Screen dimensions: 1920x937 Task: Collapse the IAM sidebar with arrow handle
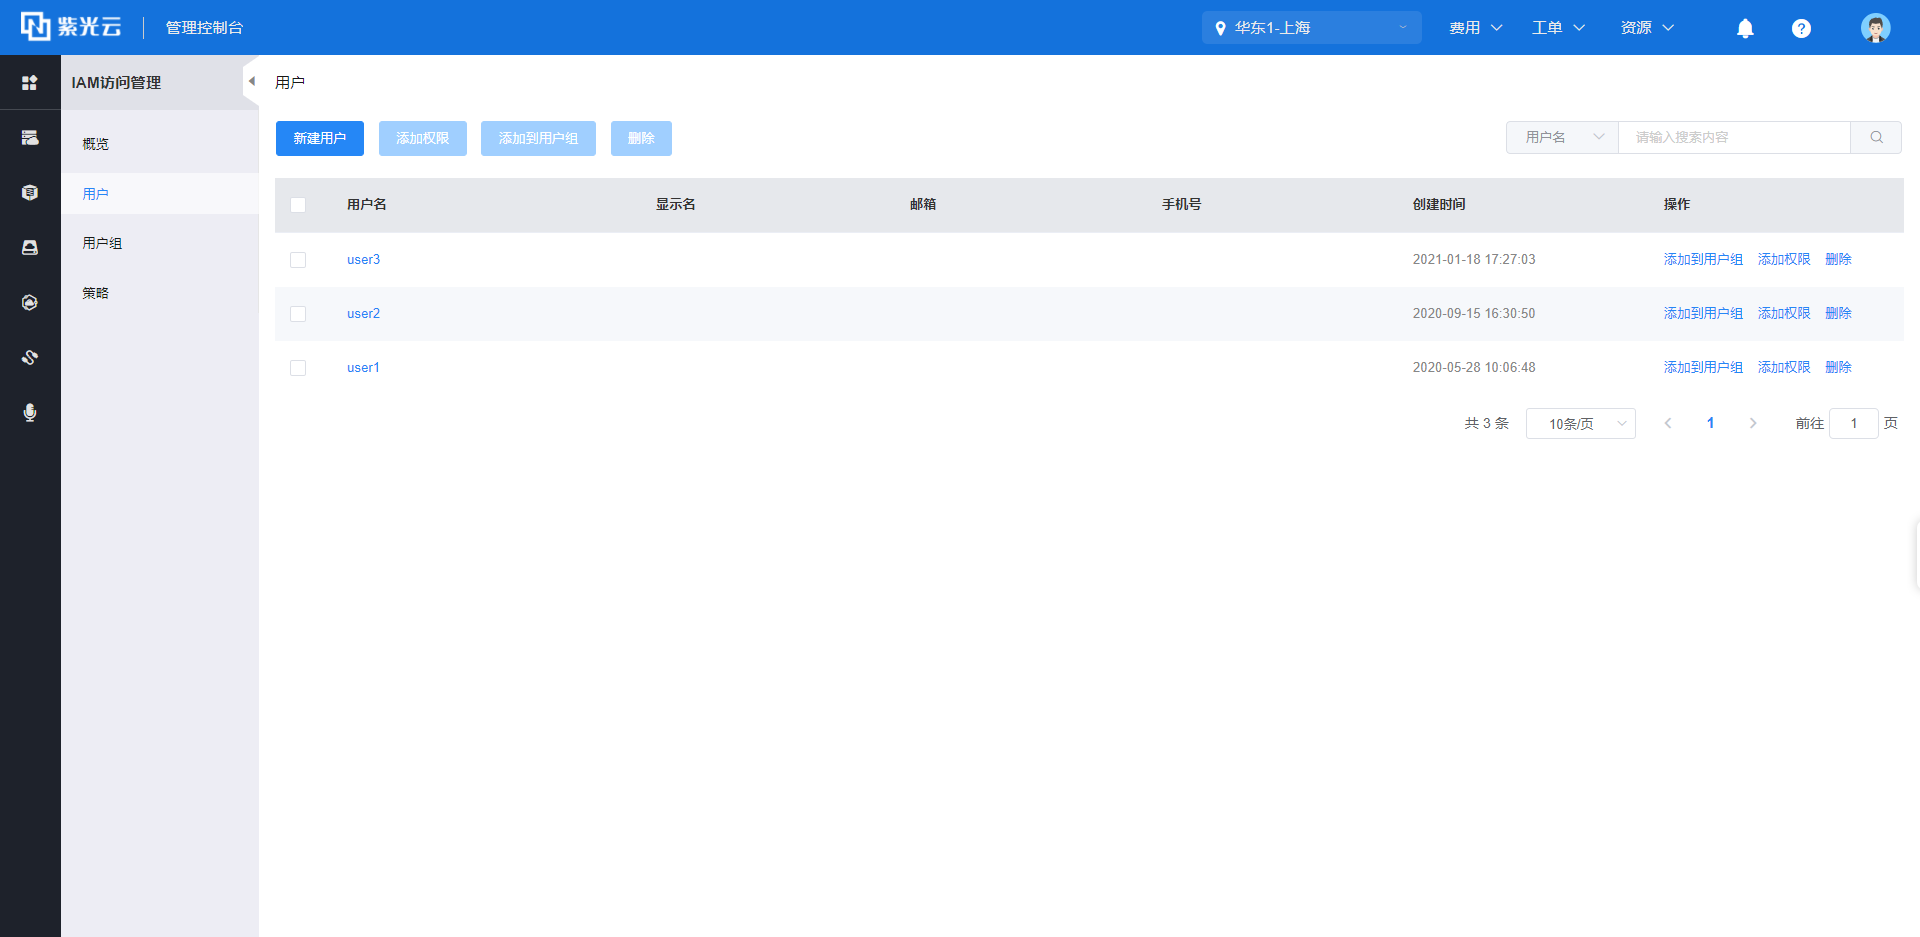click(x=251, y=82)
